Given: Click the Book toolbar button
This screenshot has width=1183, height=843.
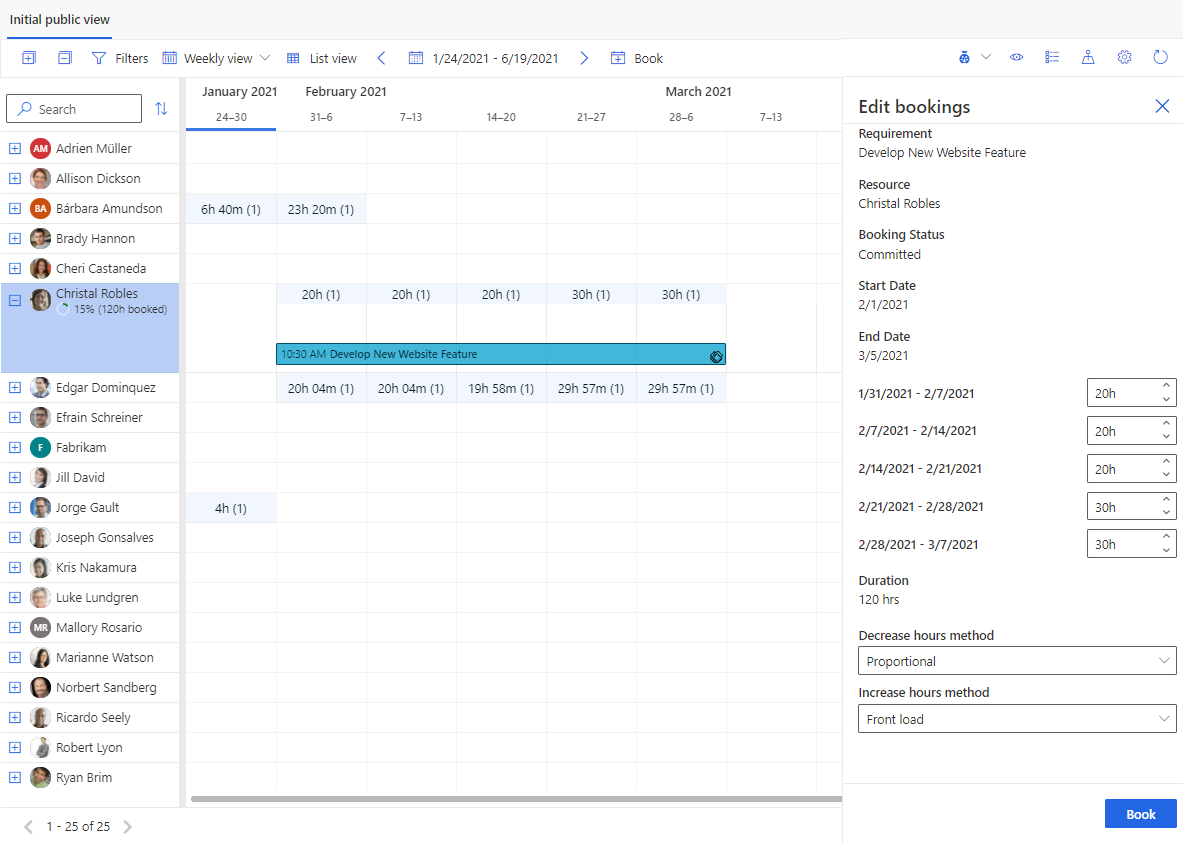Looking at the screenshot, I should click(x=637, y=58).
